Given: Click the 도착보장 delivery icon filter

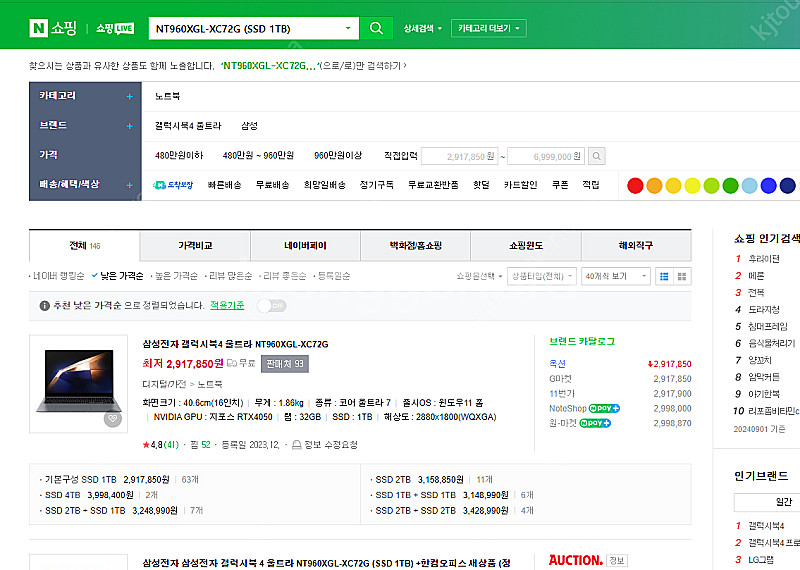Looking at the screenshot, I should click(173, 185).
